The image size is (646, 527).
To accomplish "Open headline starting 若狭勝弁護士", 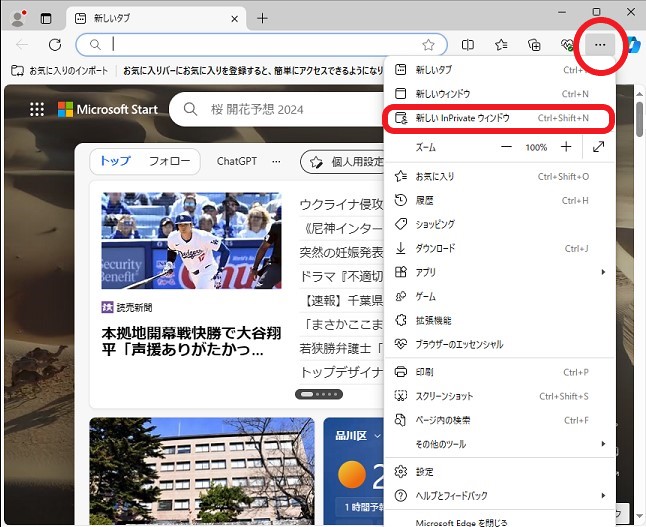I will coord(342,349).
